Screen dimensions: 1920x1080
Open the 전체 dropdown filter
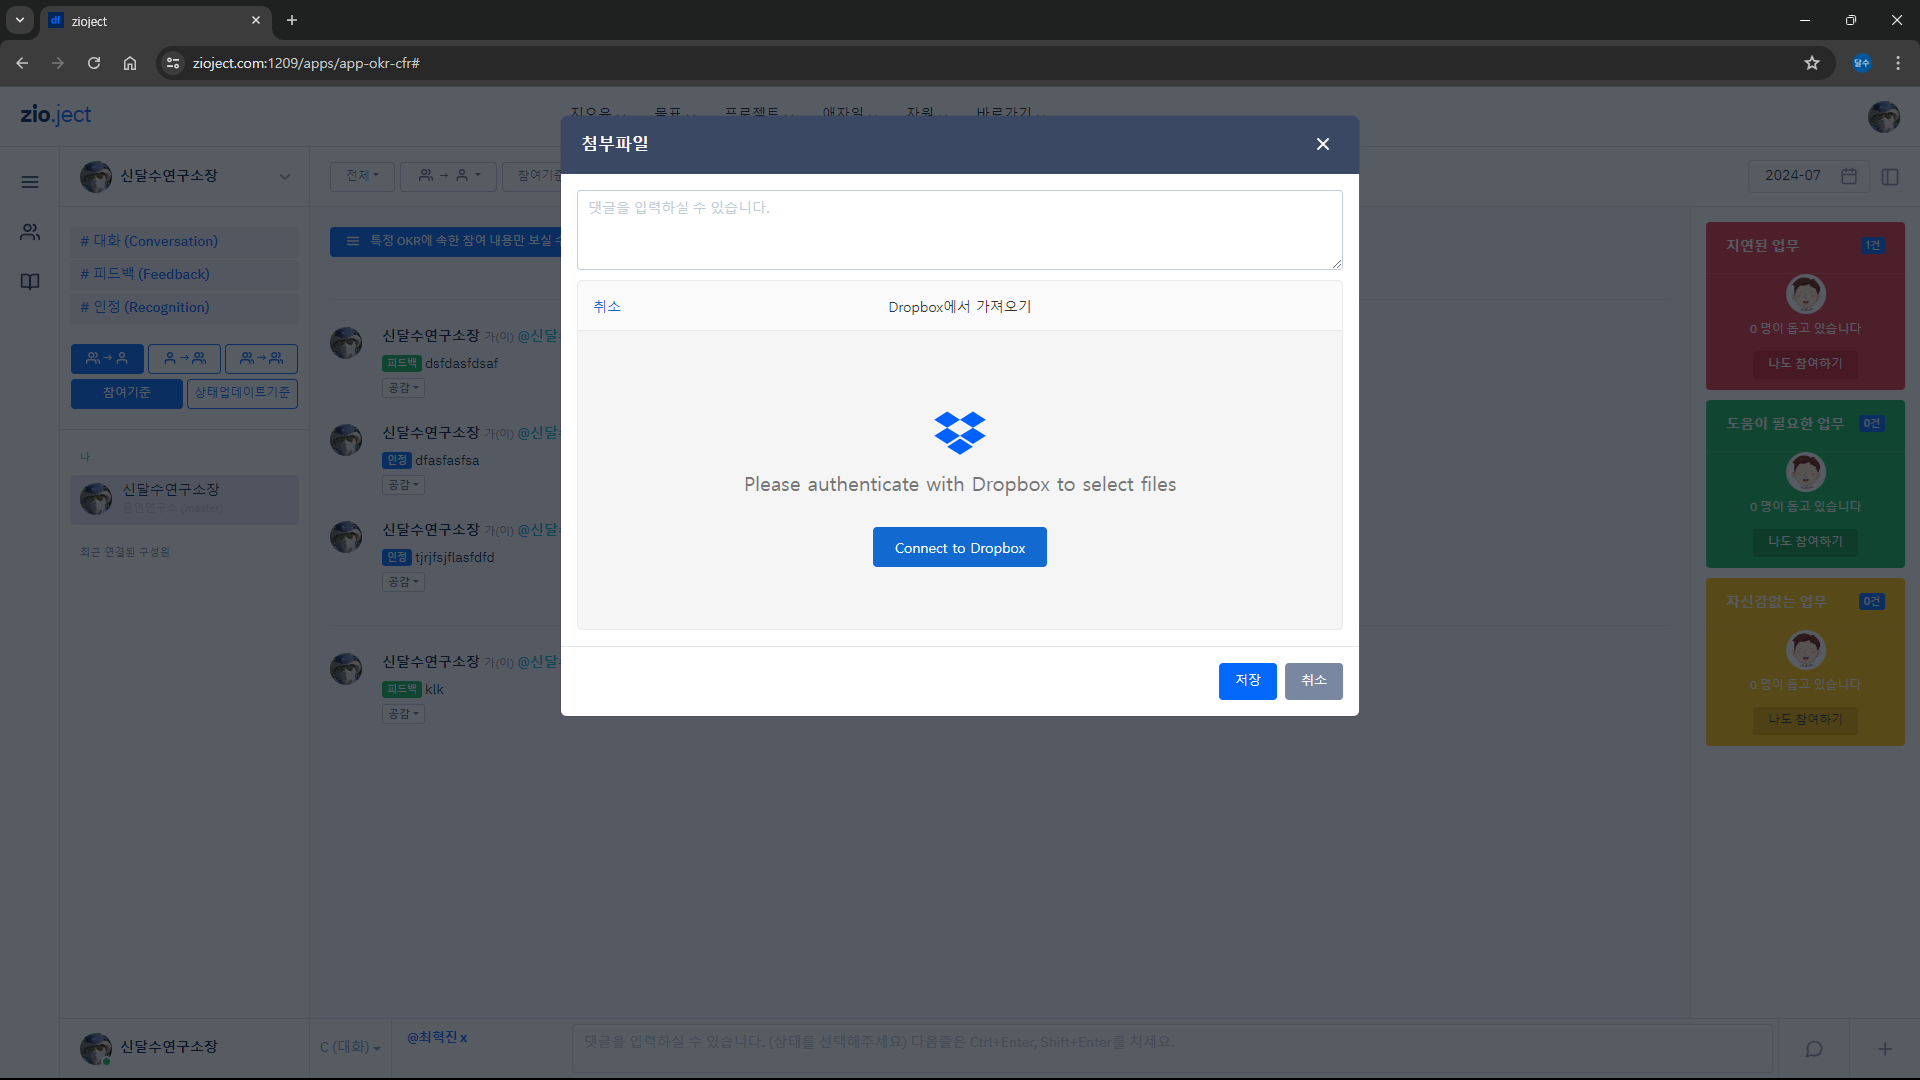(x=362, y=176)
